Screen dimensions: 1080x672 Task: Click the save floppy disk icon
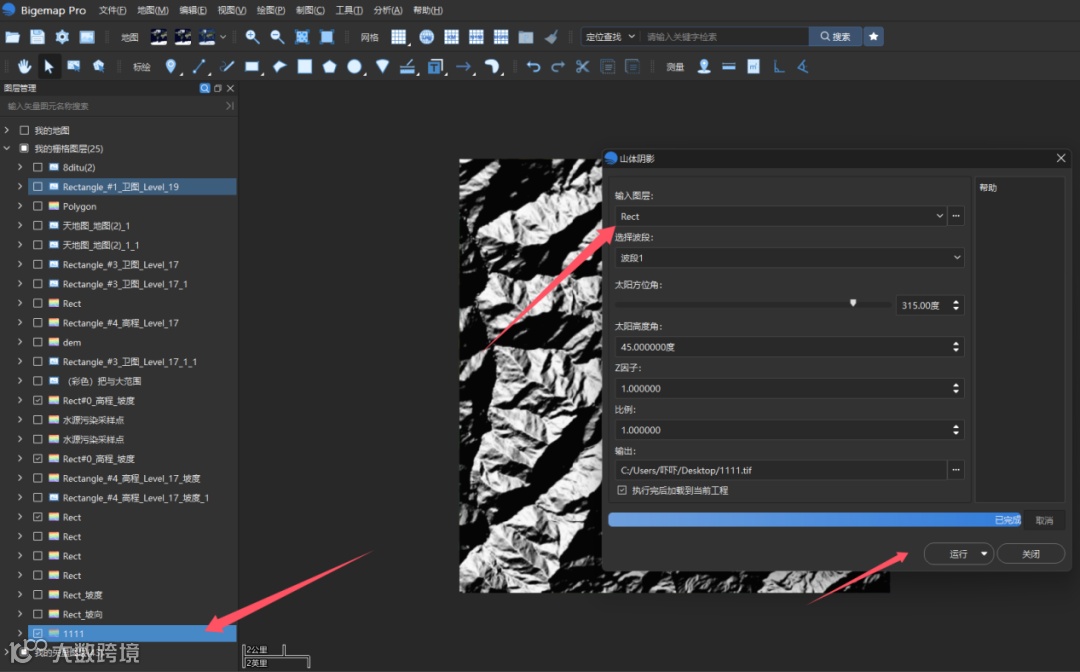click(37, 37)
